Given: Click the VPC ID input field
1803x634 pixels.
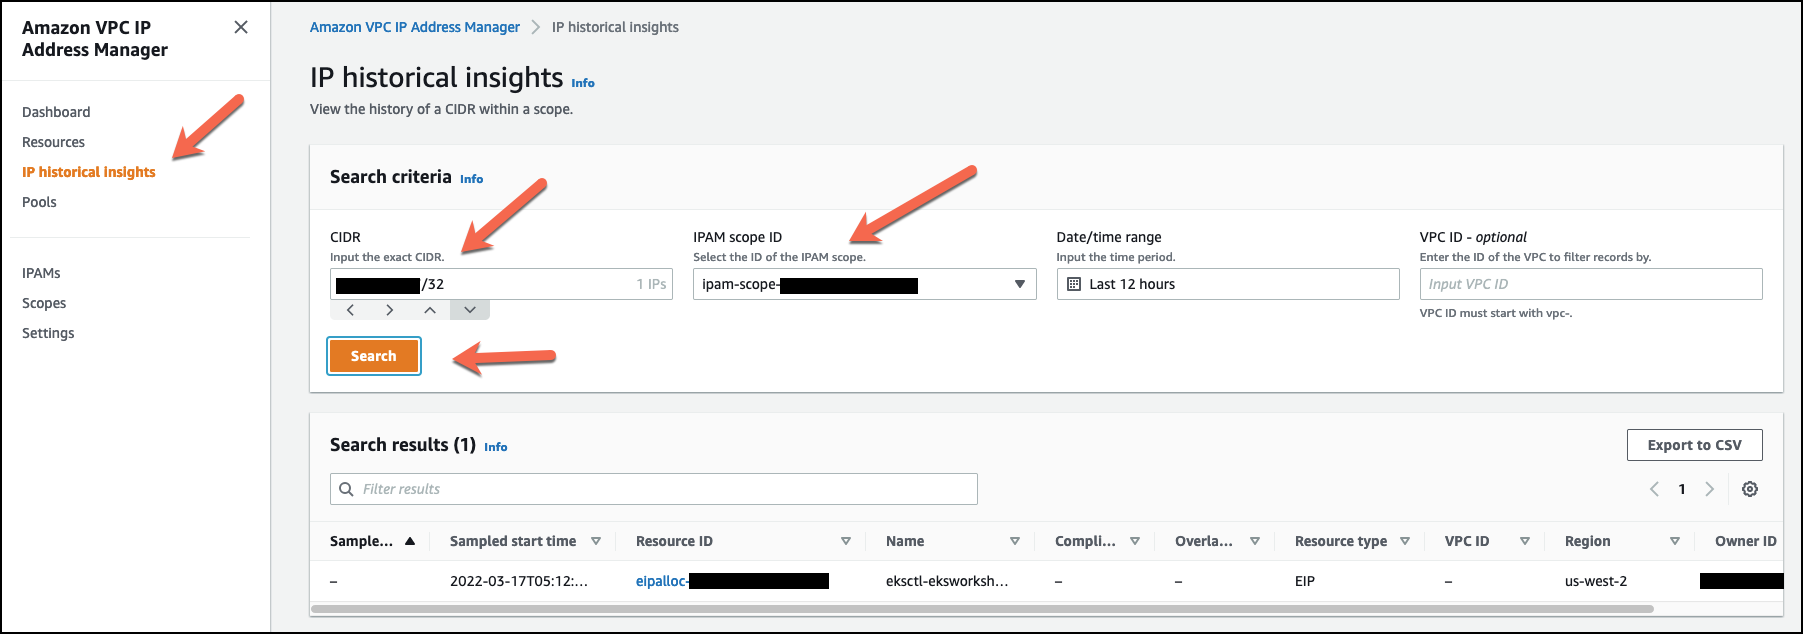Looking at the screenshot, I should coord(1591,284).
